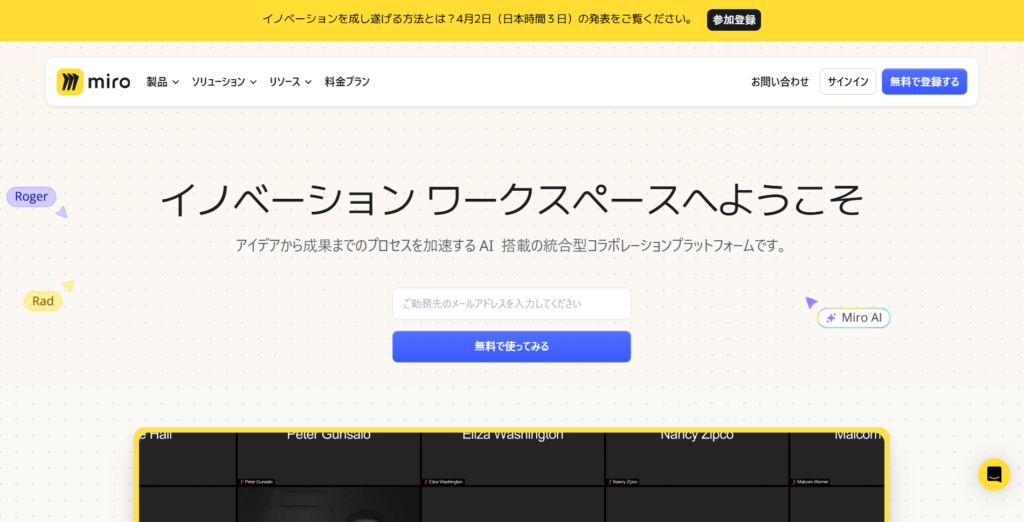Select the Peter Gunsalo video tile
The height and width of the screenshot is (522, 1024).
[x=328, y=458]
